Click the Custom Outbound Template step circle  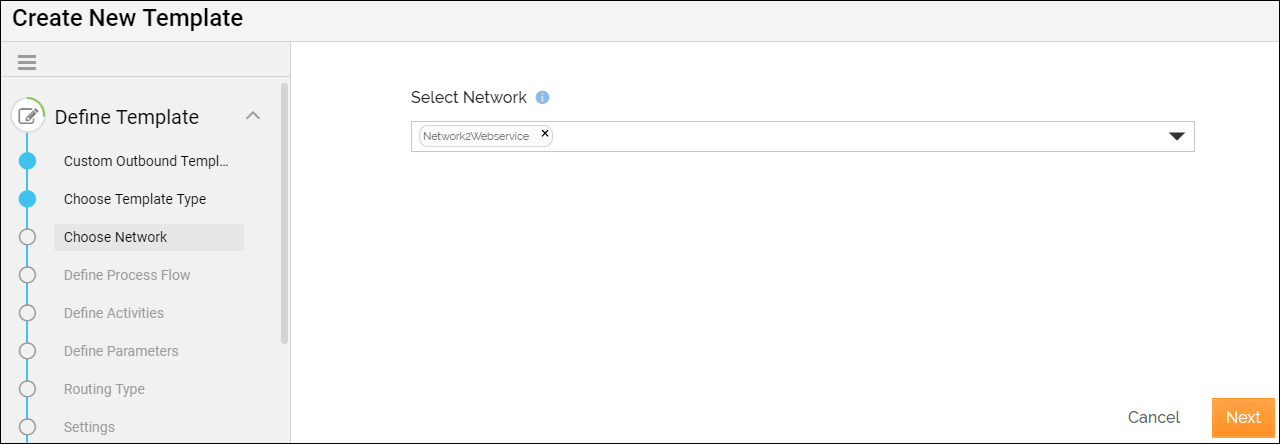[x=28, y=161]
